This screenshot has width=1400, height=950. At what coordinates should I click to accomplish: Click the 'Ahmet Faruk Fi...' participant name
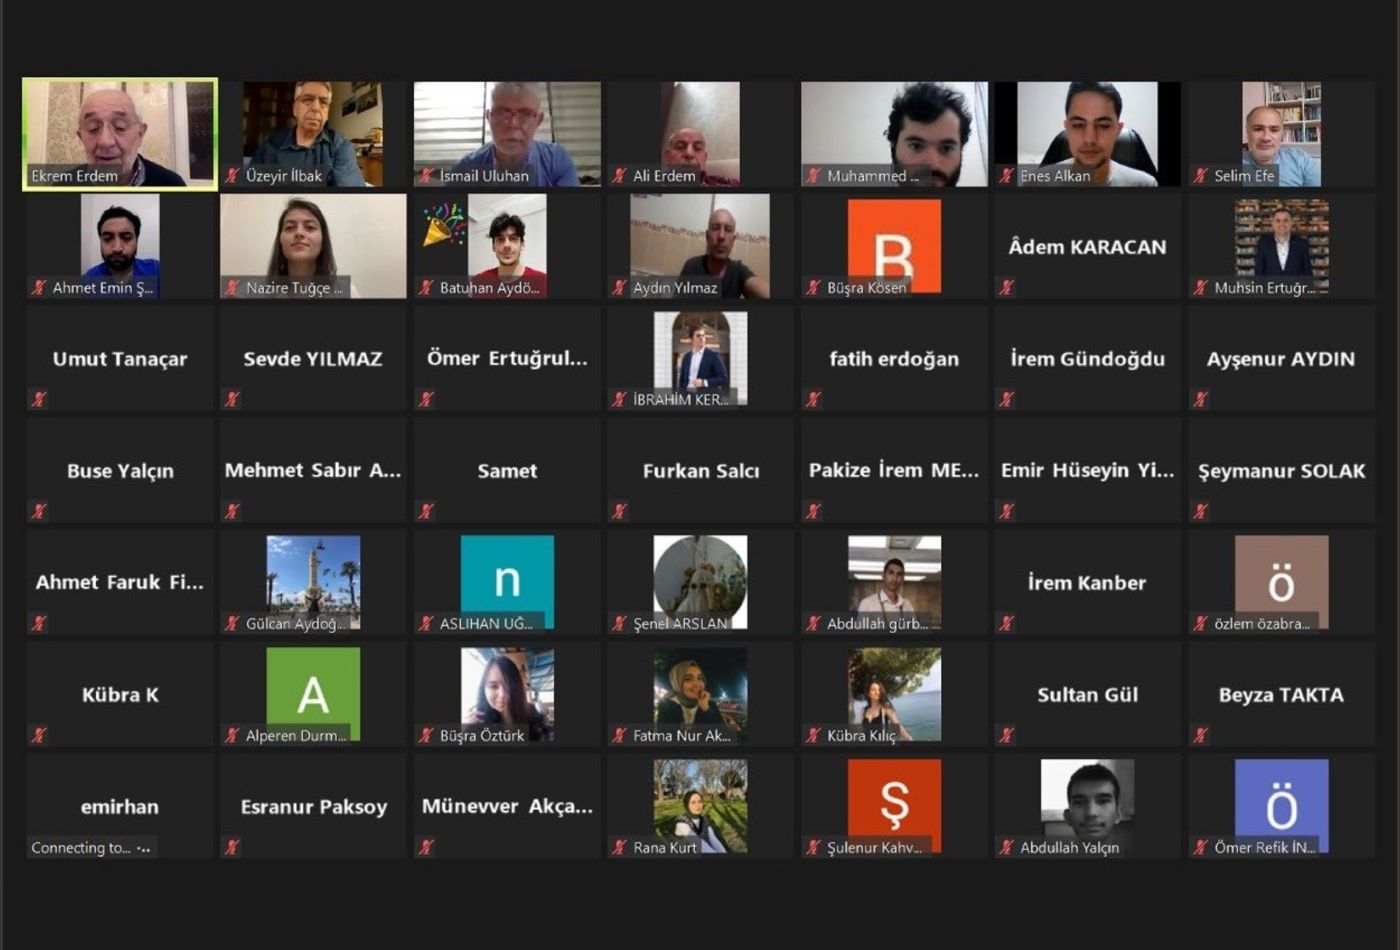120,582
